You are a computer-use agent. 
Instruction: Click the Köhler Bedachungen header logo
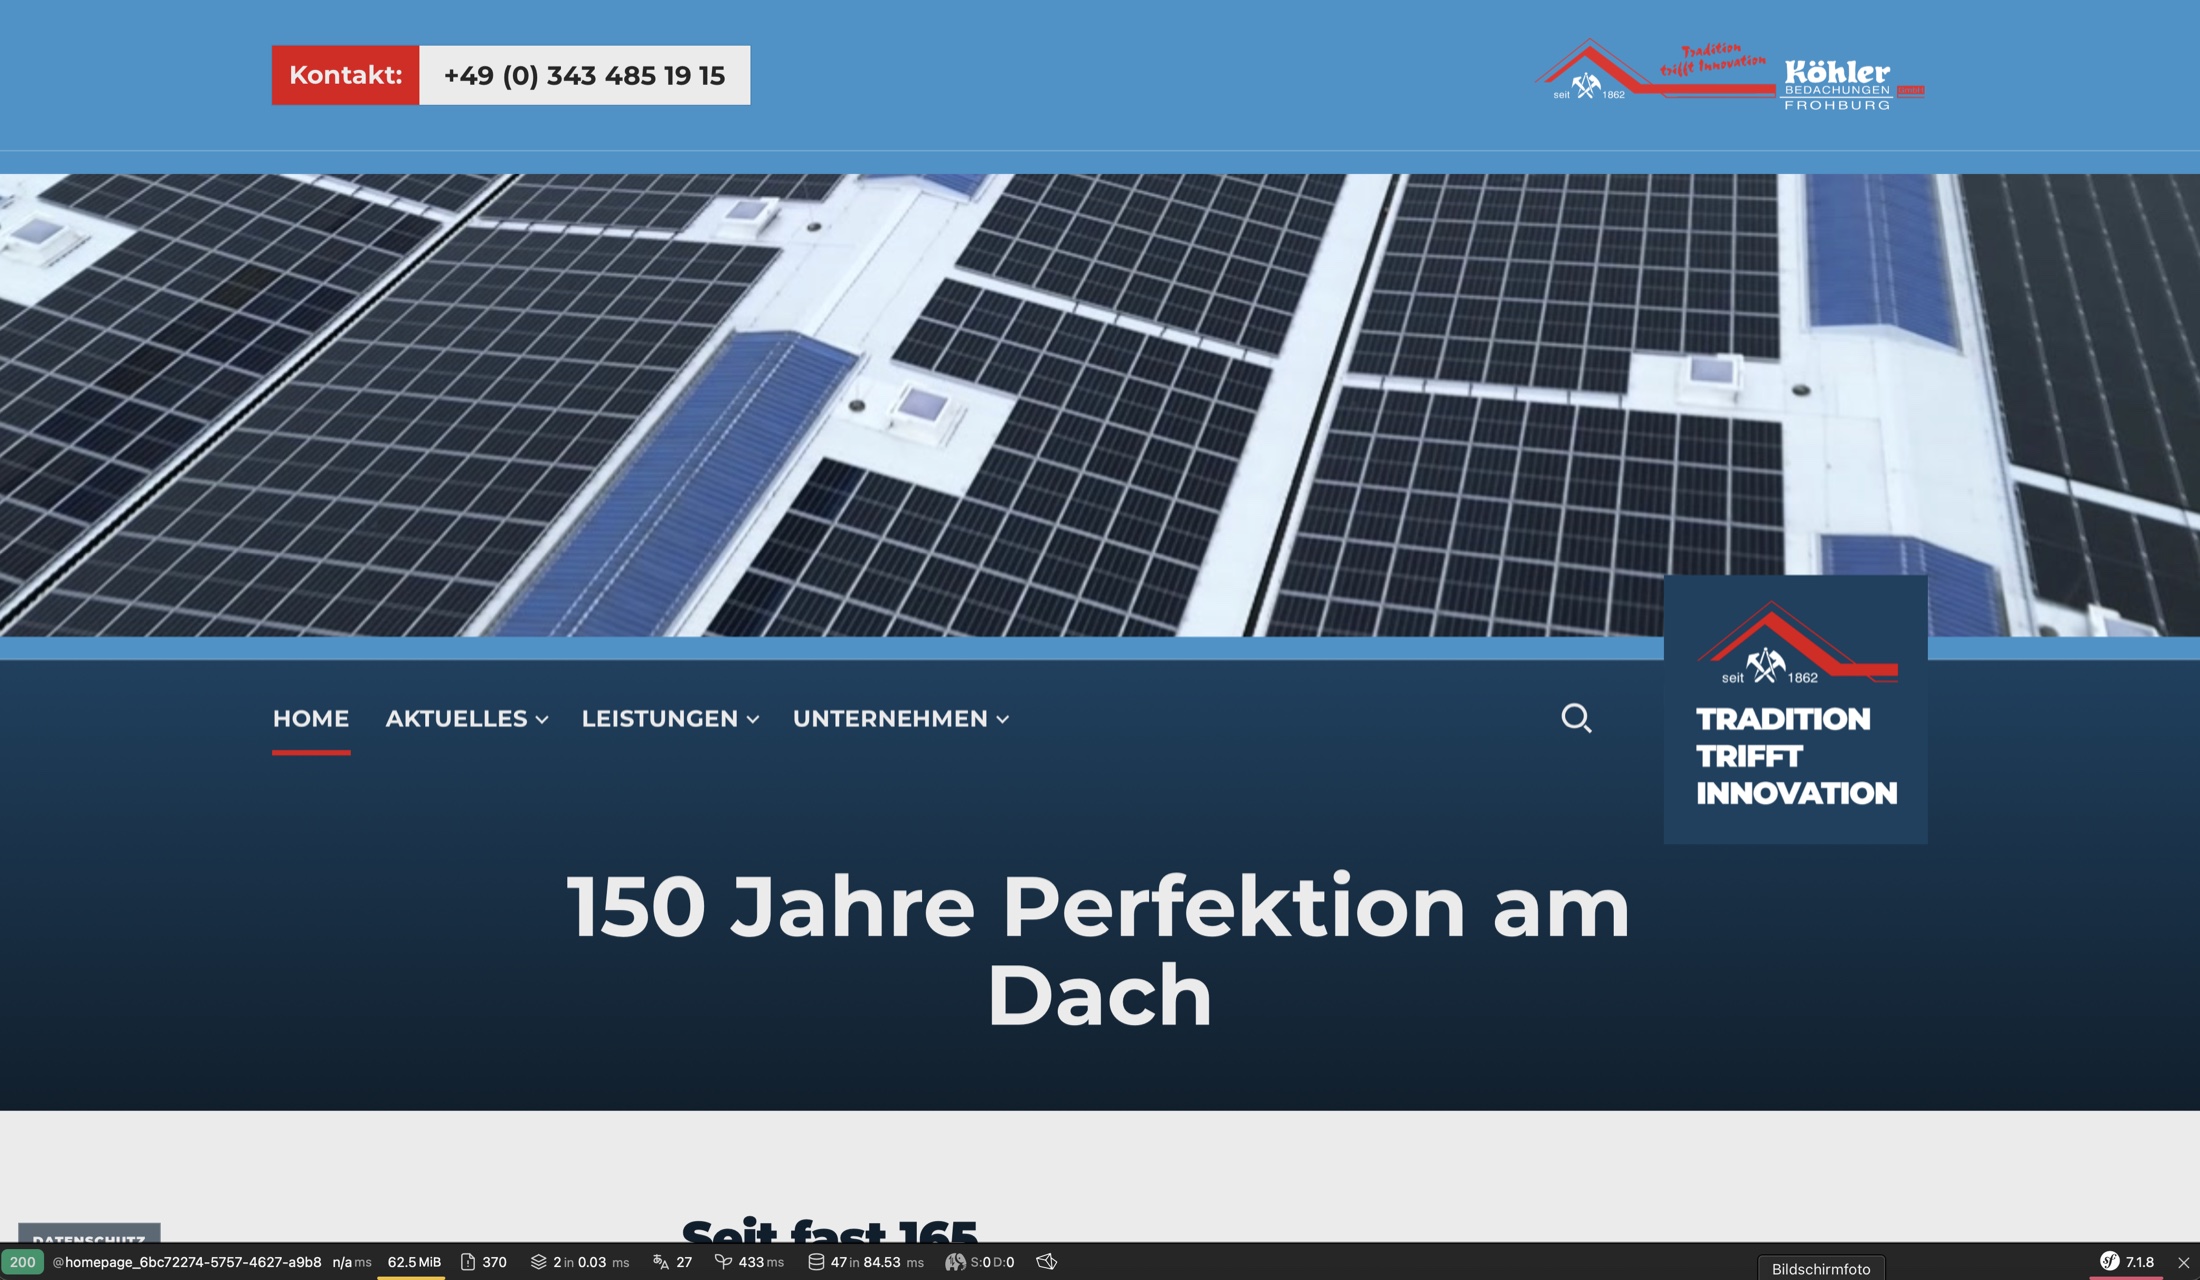click(x=1730, y=75)
